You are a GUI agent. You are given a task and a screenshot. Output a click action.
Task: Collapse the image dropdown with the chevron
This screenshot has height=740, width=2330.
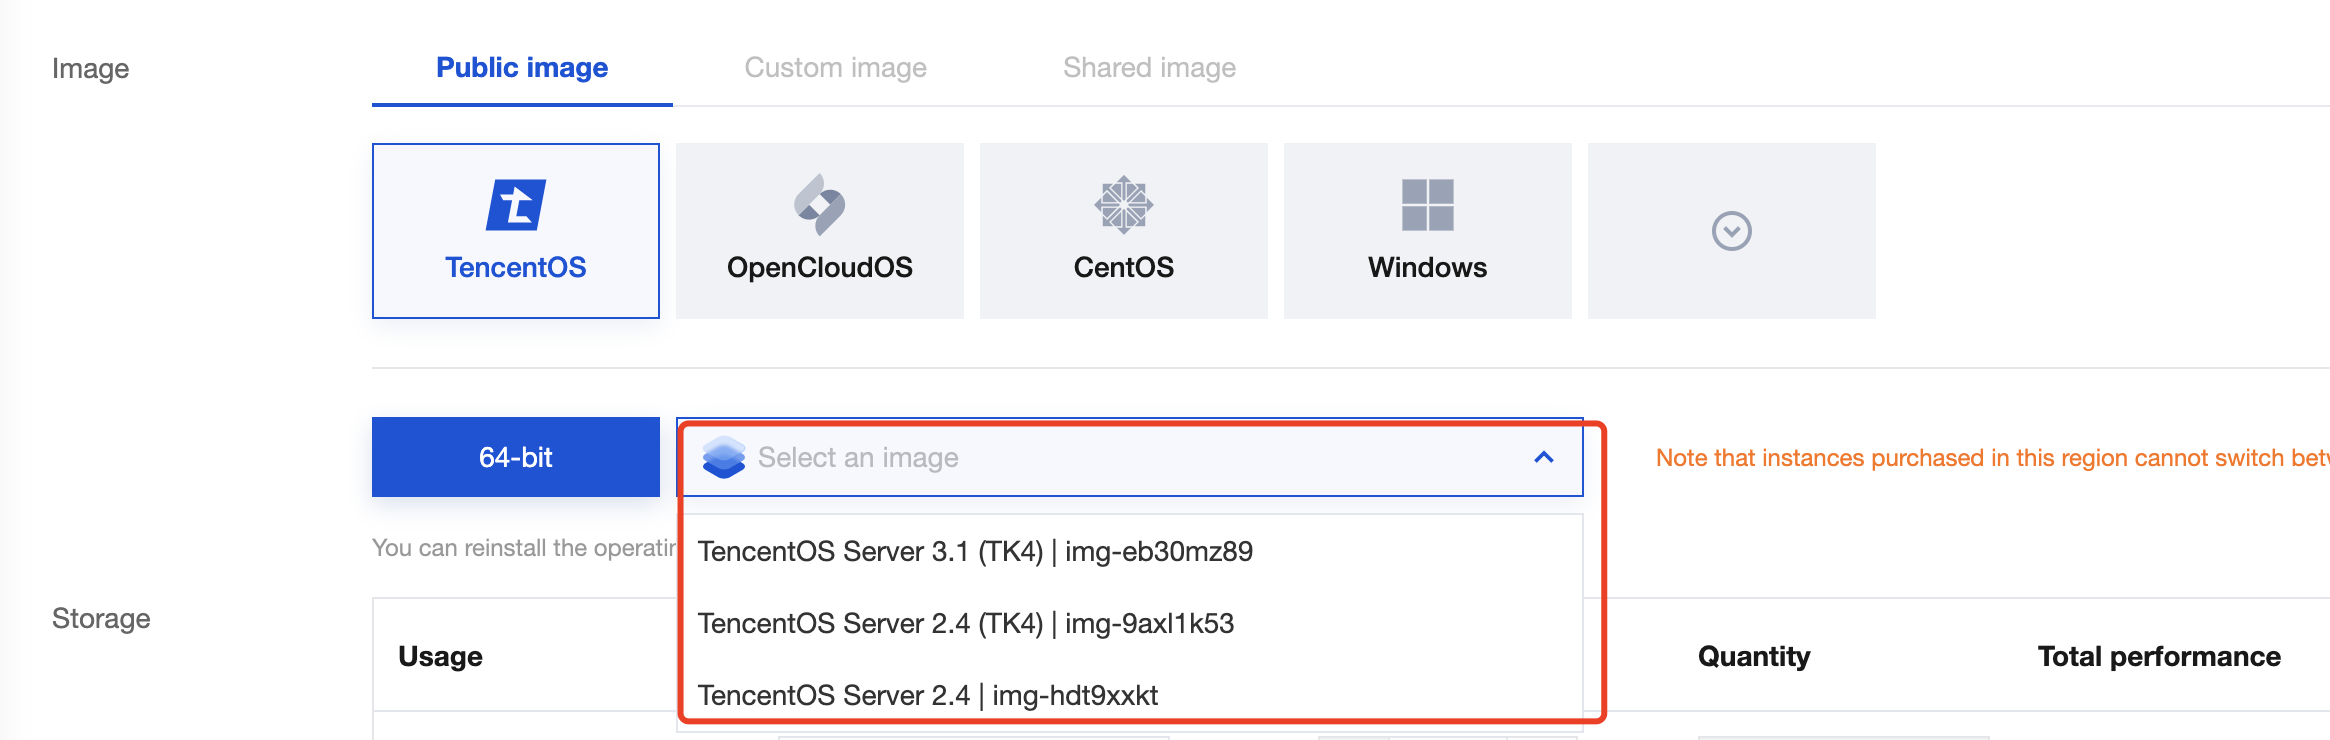tap(1543, 457)
